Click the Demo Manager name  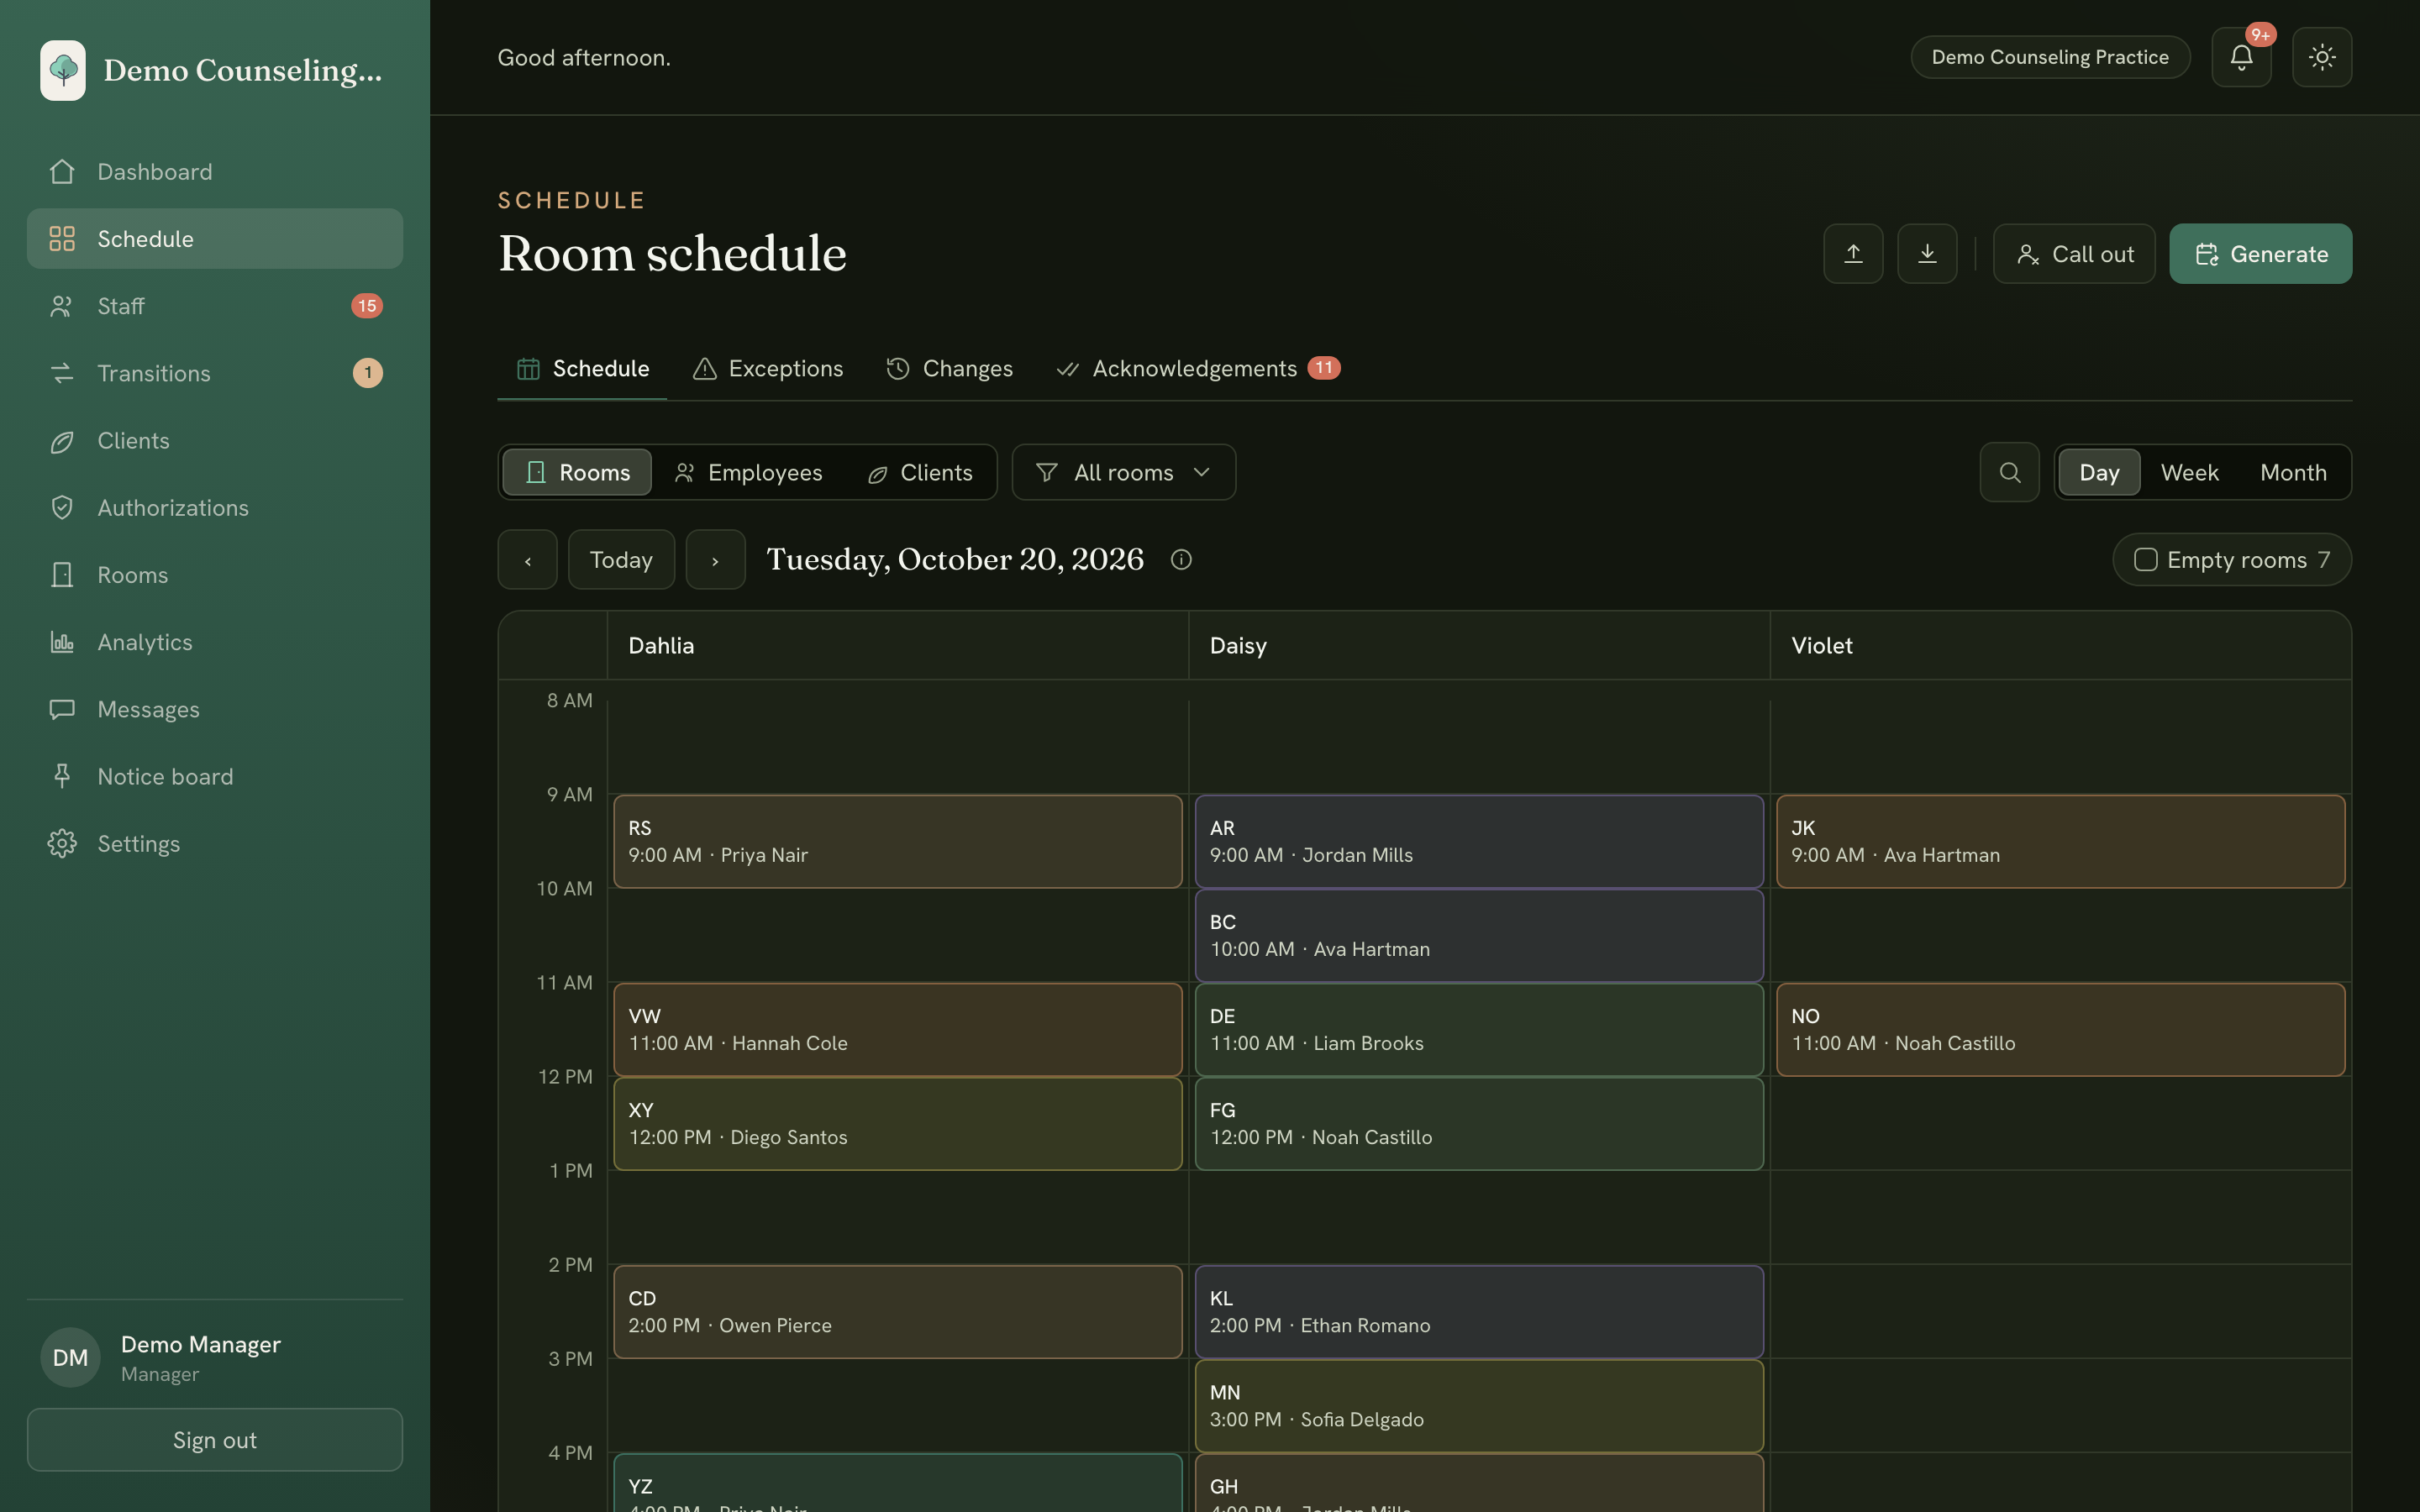pyautogui.click(x=201, y=1344)
